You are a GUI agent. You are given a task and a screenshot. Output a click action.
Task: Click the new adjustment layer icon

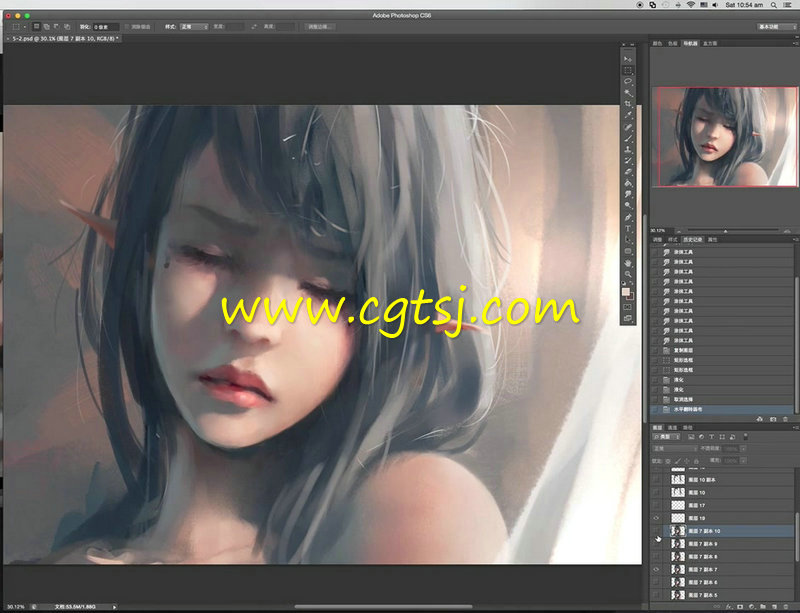(x=752, y=607)
